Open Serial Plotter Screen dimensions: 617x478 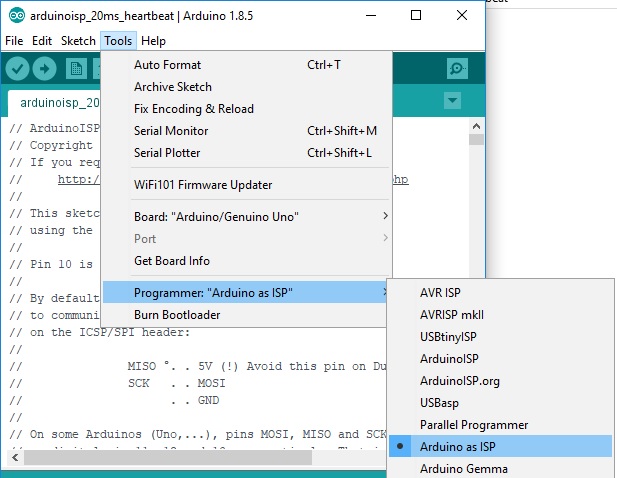(x=247, y=153)
